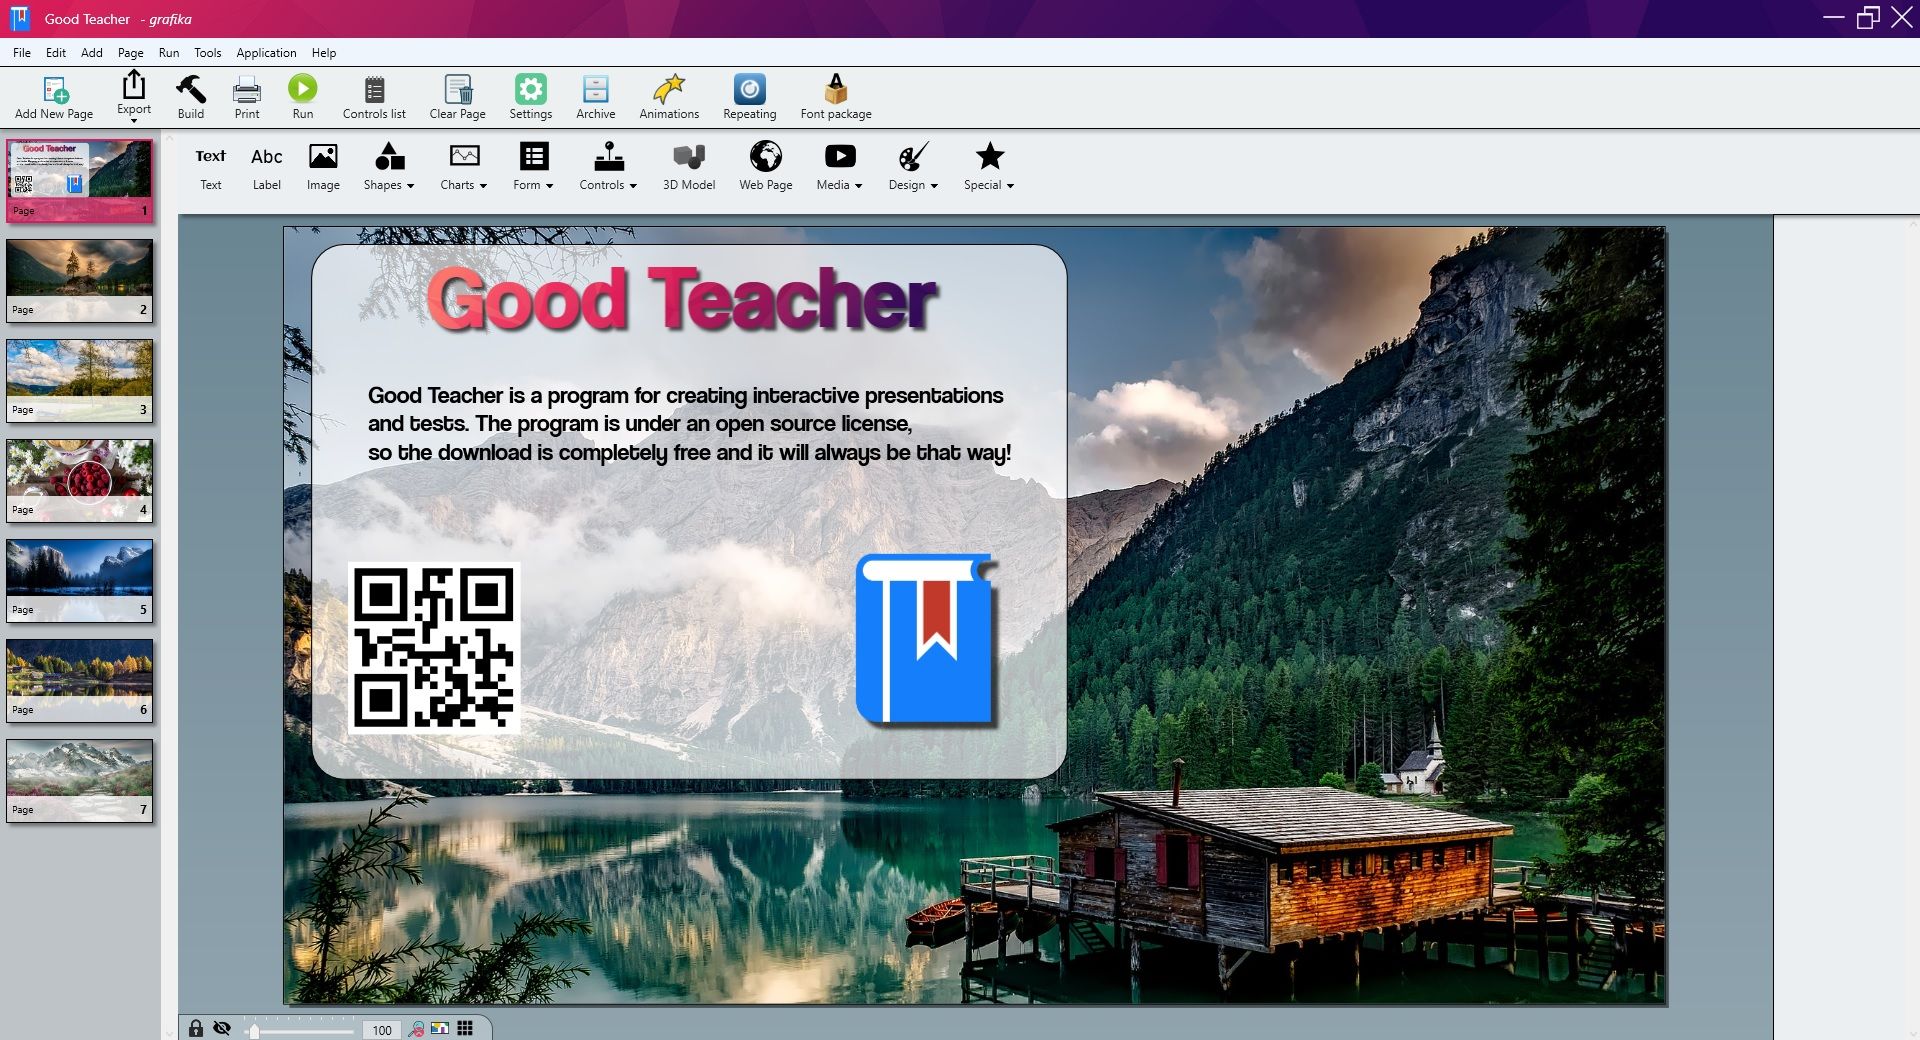Click the Build hammer icon
Screen dimensions: 1920x1040
click(190, 97)
